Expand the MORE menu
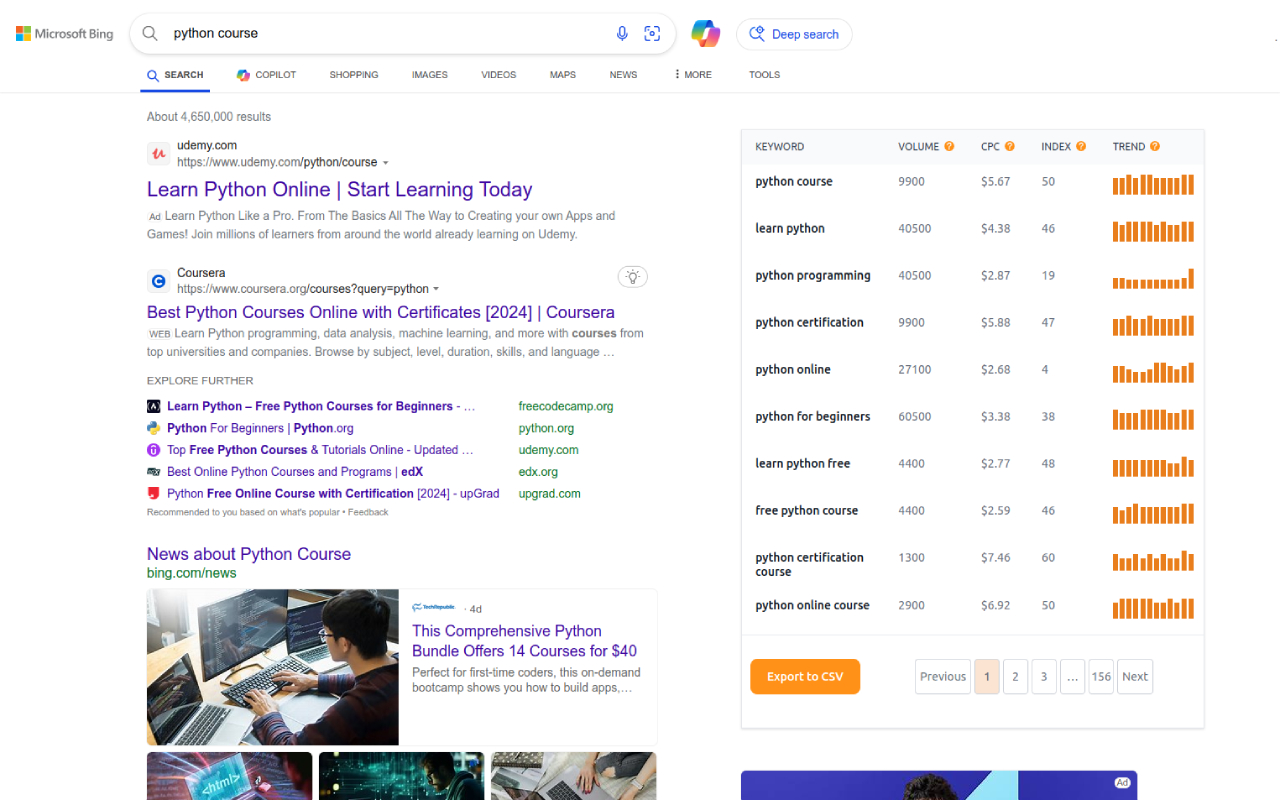This screenshot has height=800, width=1280. pyautogui.click(x=693, y=75)
